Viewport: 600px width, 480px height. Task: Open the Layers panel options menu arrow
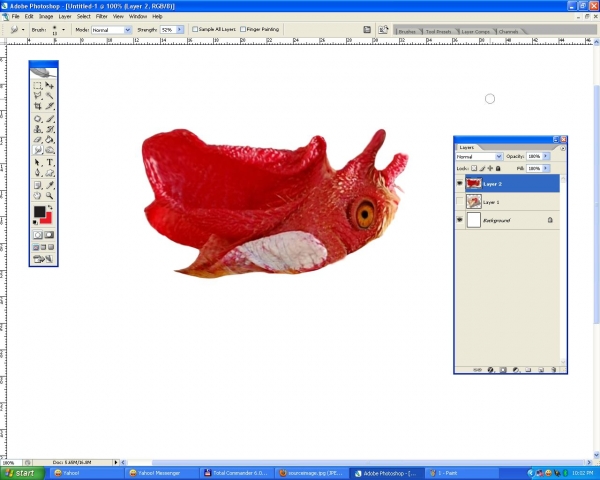(x=562, y=148)
